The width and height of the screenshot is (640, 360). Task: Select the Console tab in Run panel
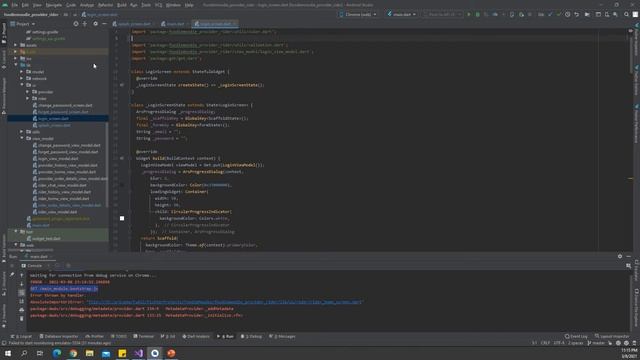coord(32,266)
